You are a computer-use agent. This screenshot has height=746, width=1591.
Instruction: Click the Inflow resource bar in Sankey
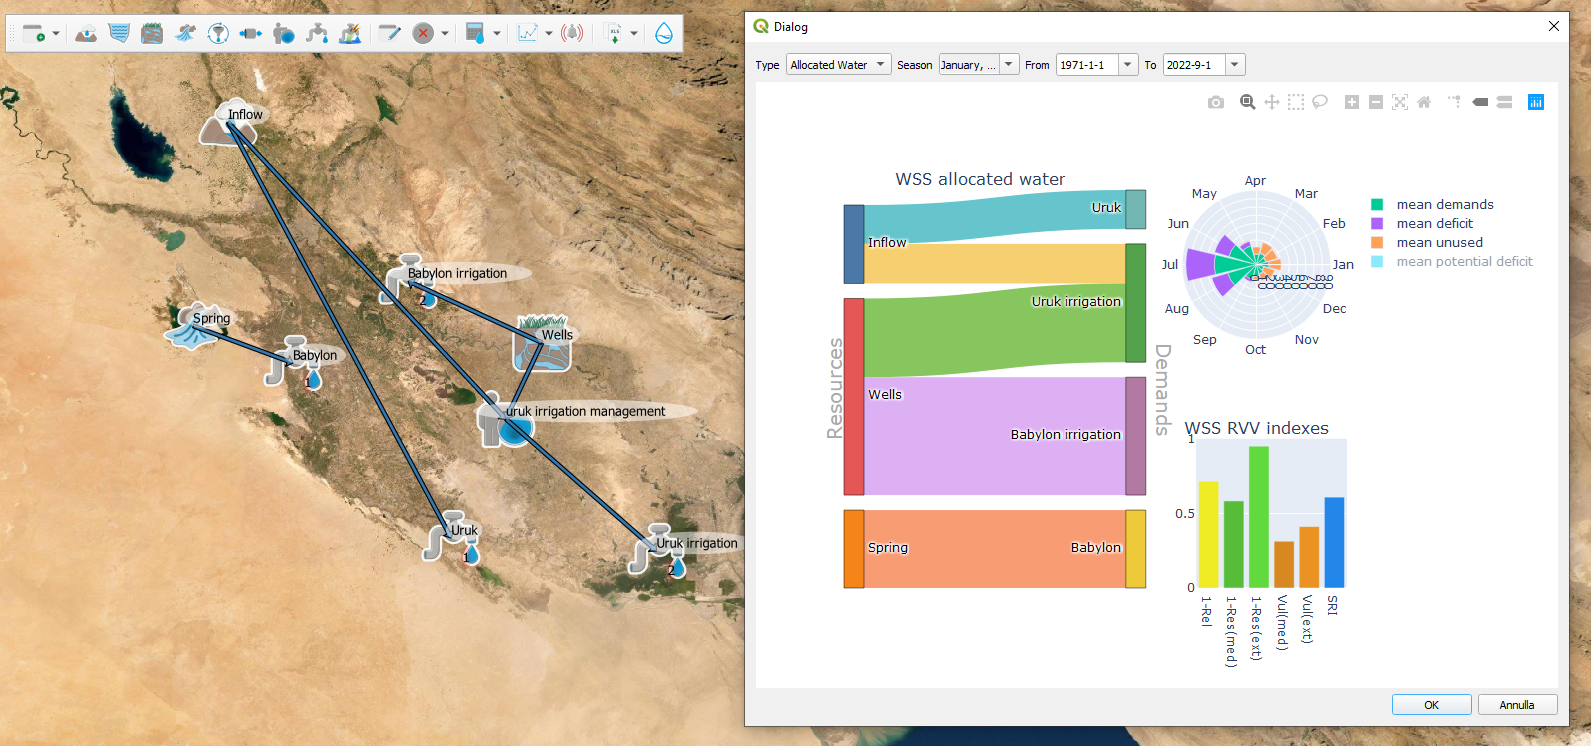pos(853,244)
